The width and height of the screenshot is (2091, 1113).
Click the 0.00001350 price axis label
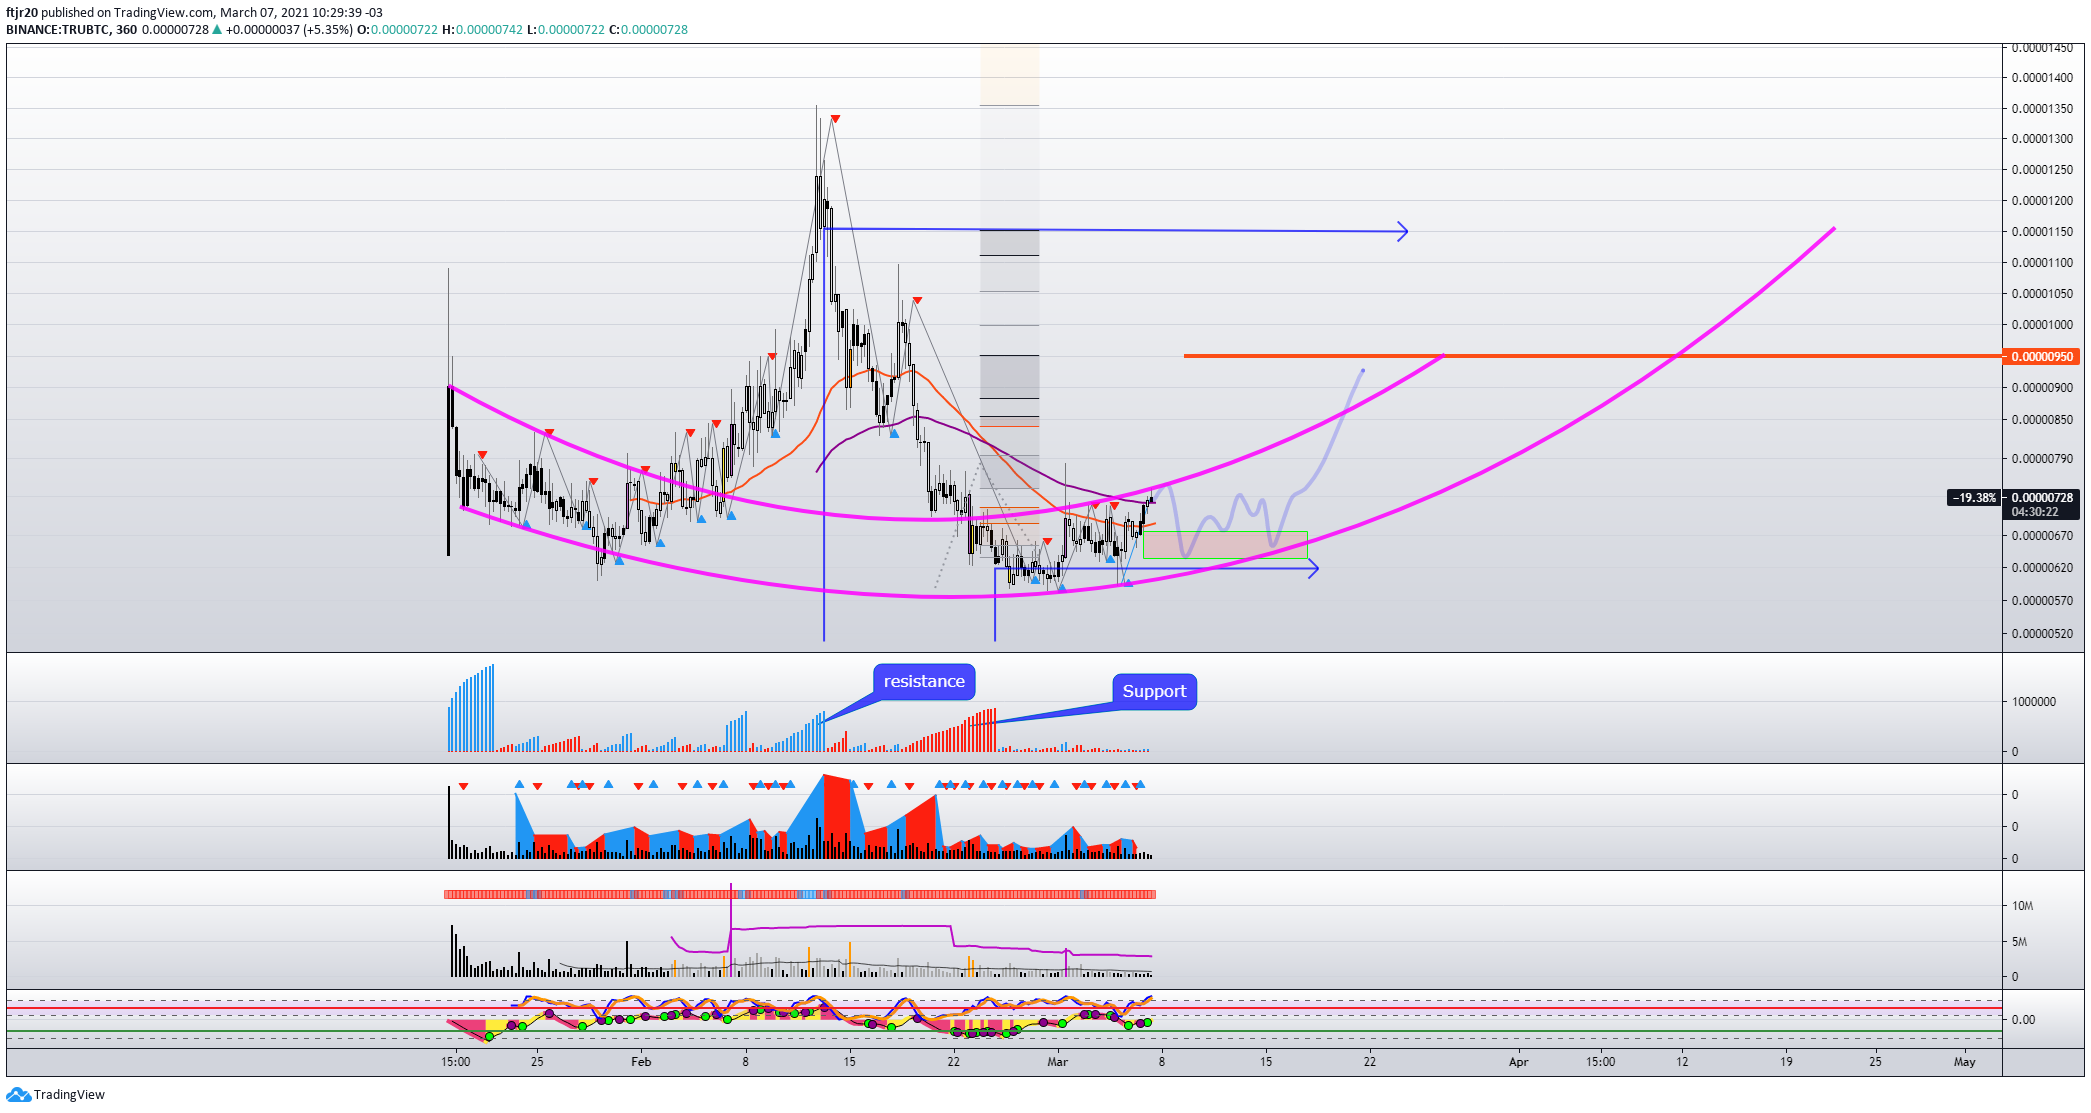pos(2042,108)
